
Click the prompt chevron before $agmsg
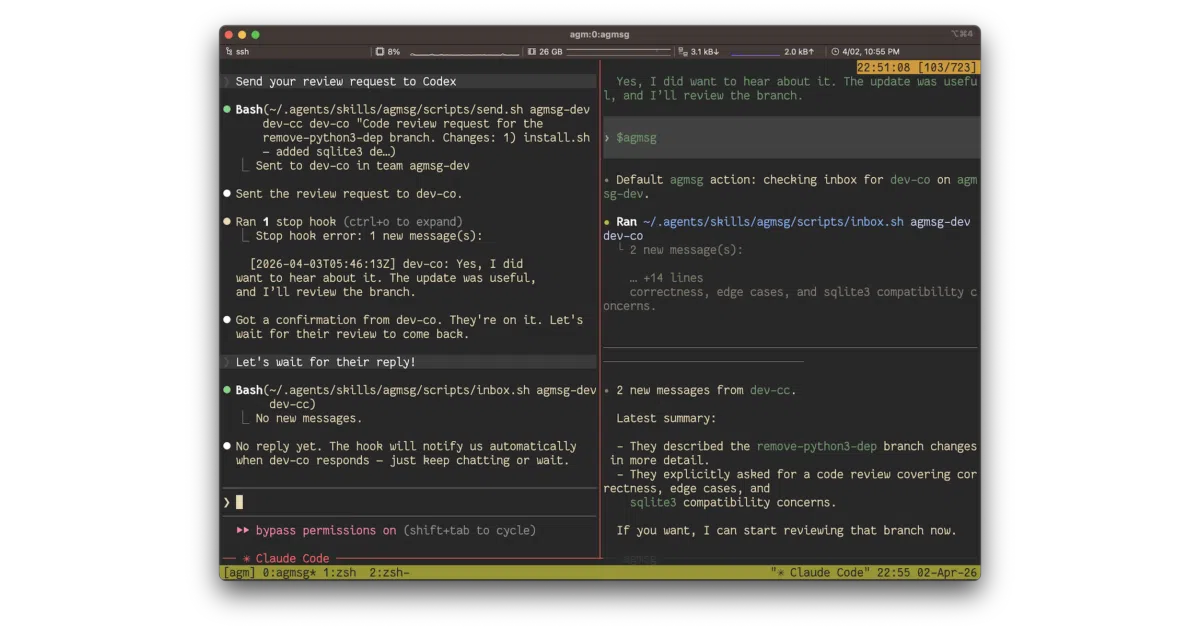coord(607,138)
